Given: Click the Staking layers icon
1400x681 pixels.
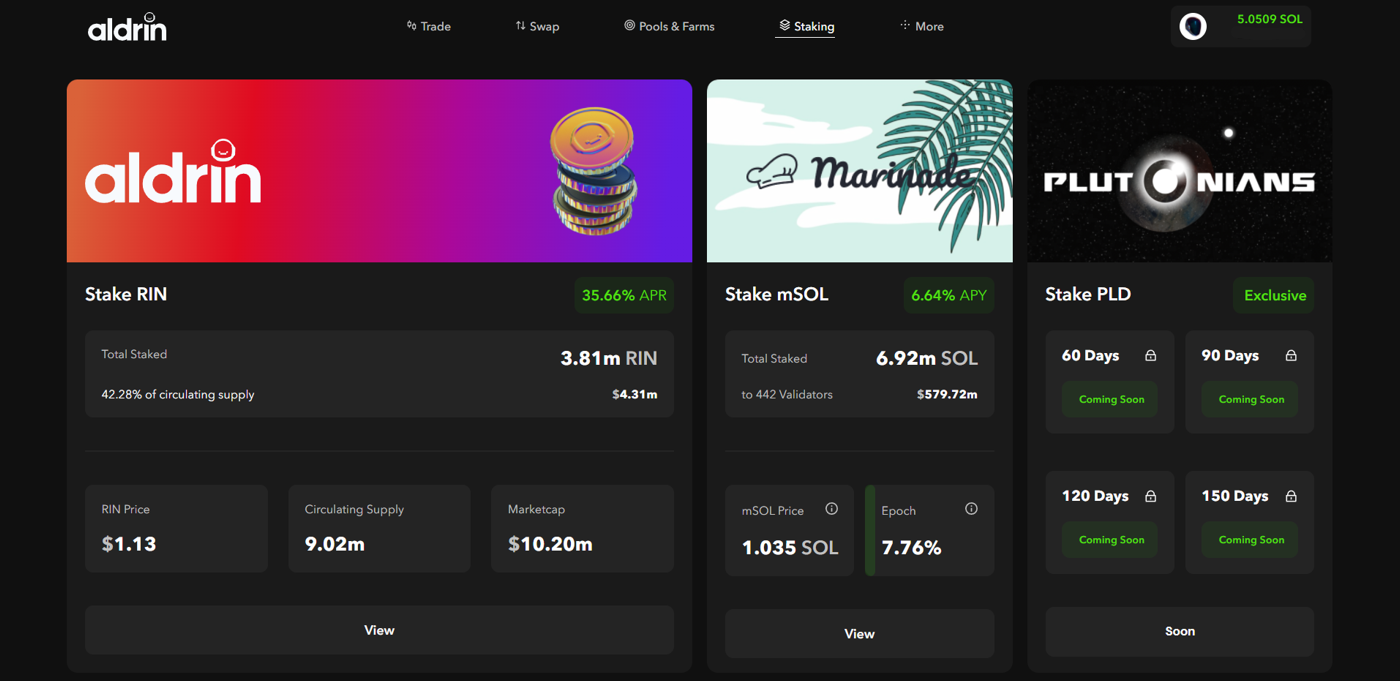Looking at the screenshot, I should click(x=784, y=25).
